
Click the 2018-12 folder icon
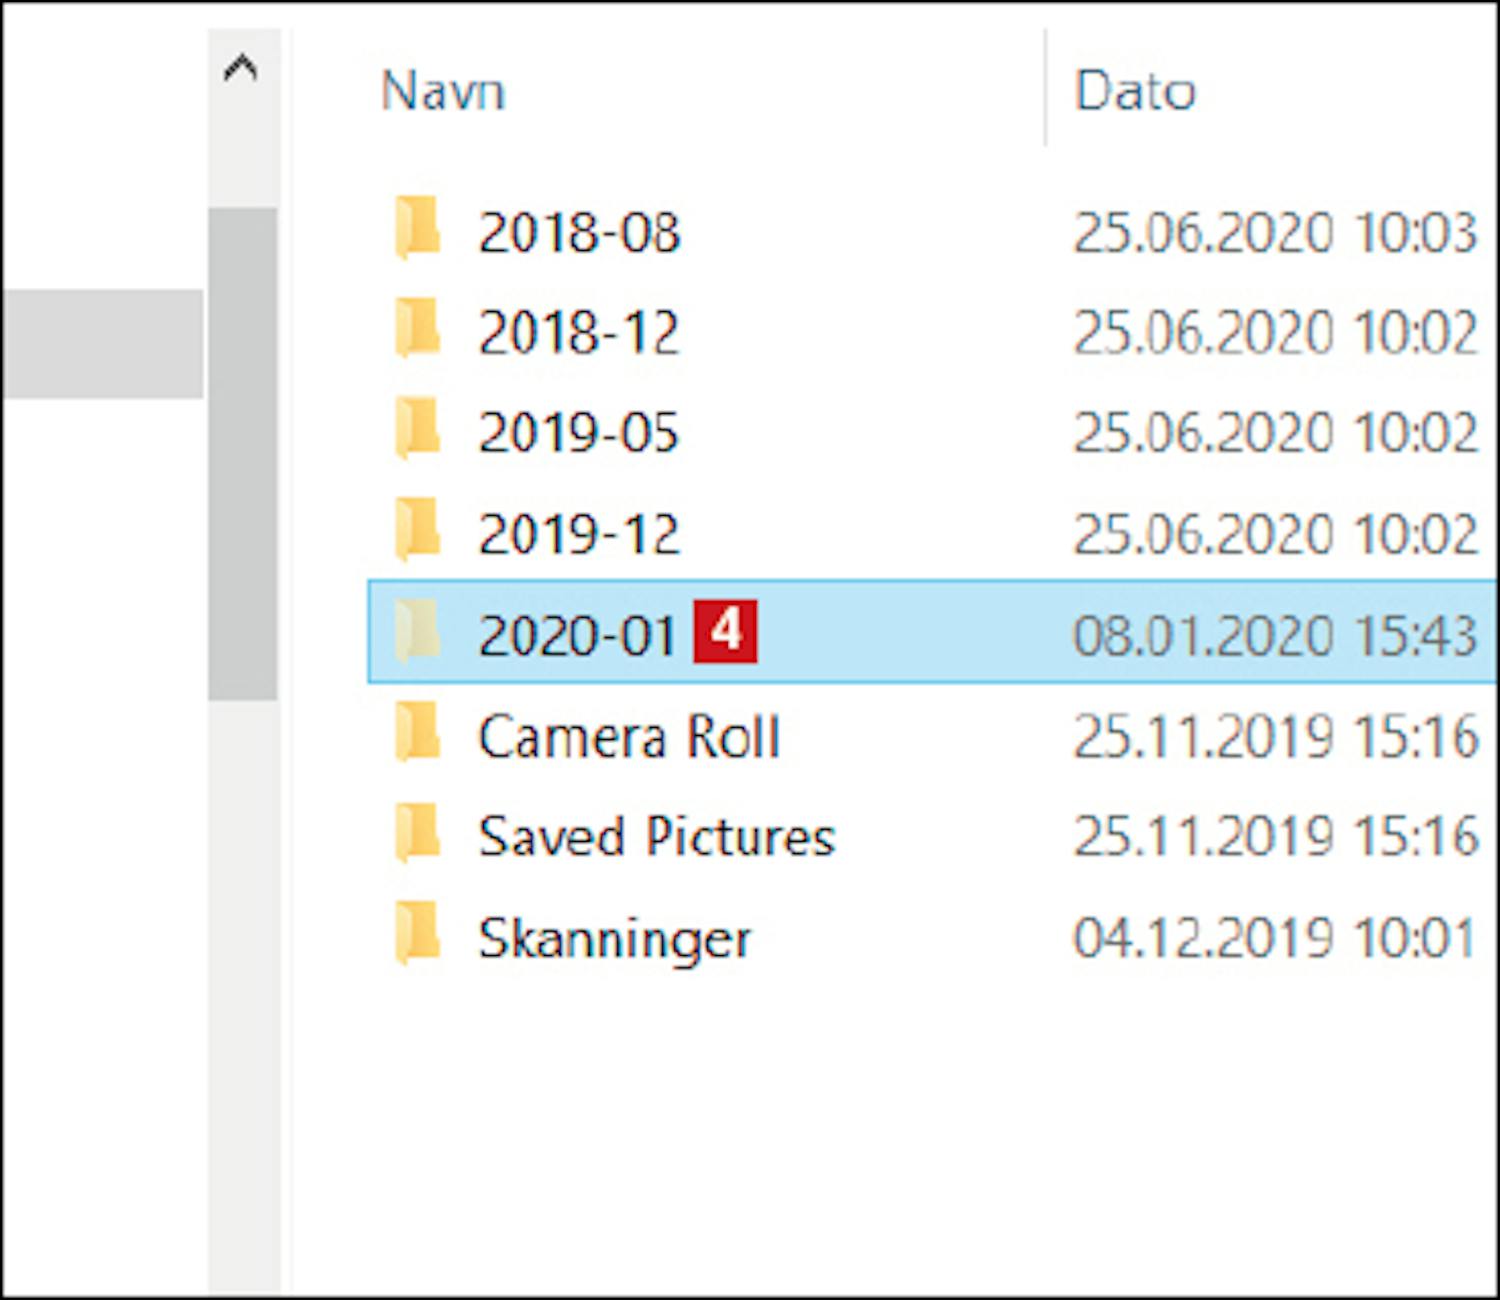click(417, 329)
